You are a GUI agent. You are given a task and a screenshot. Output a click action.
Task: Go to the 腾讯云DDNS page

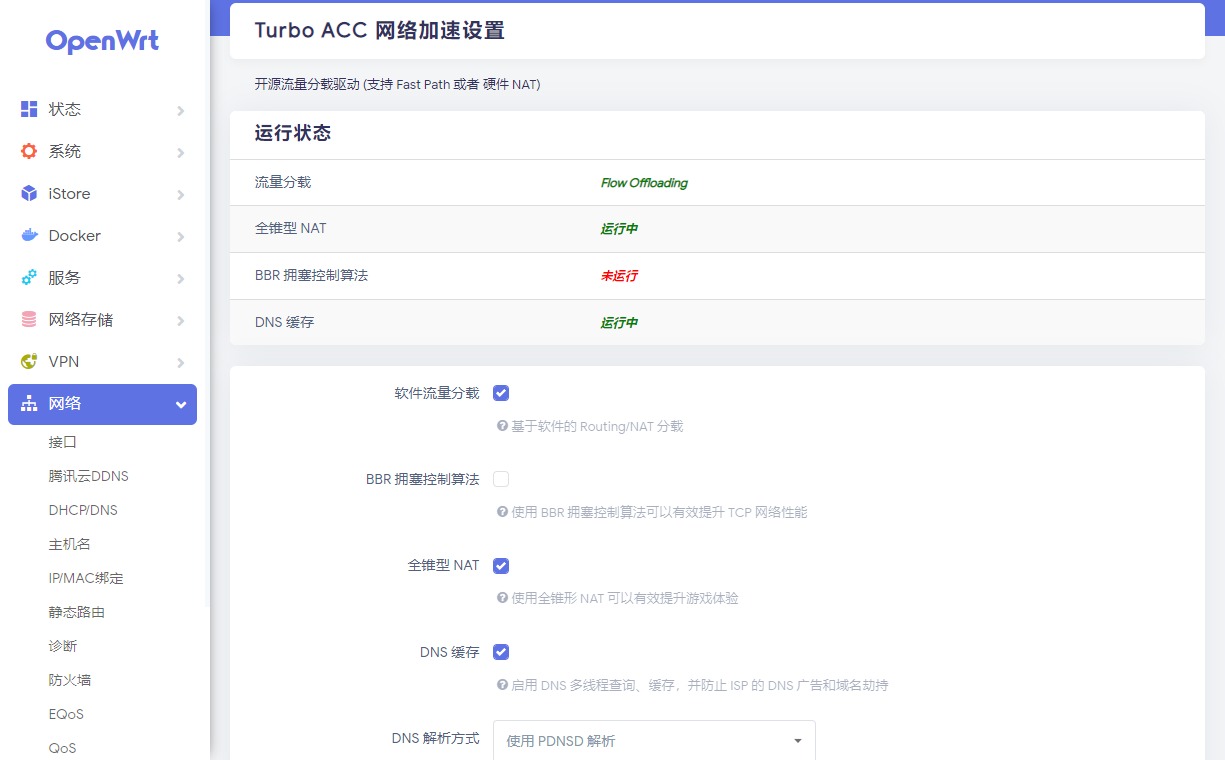click(x=90, y=476)
